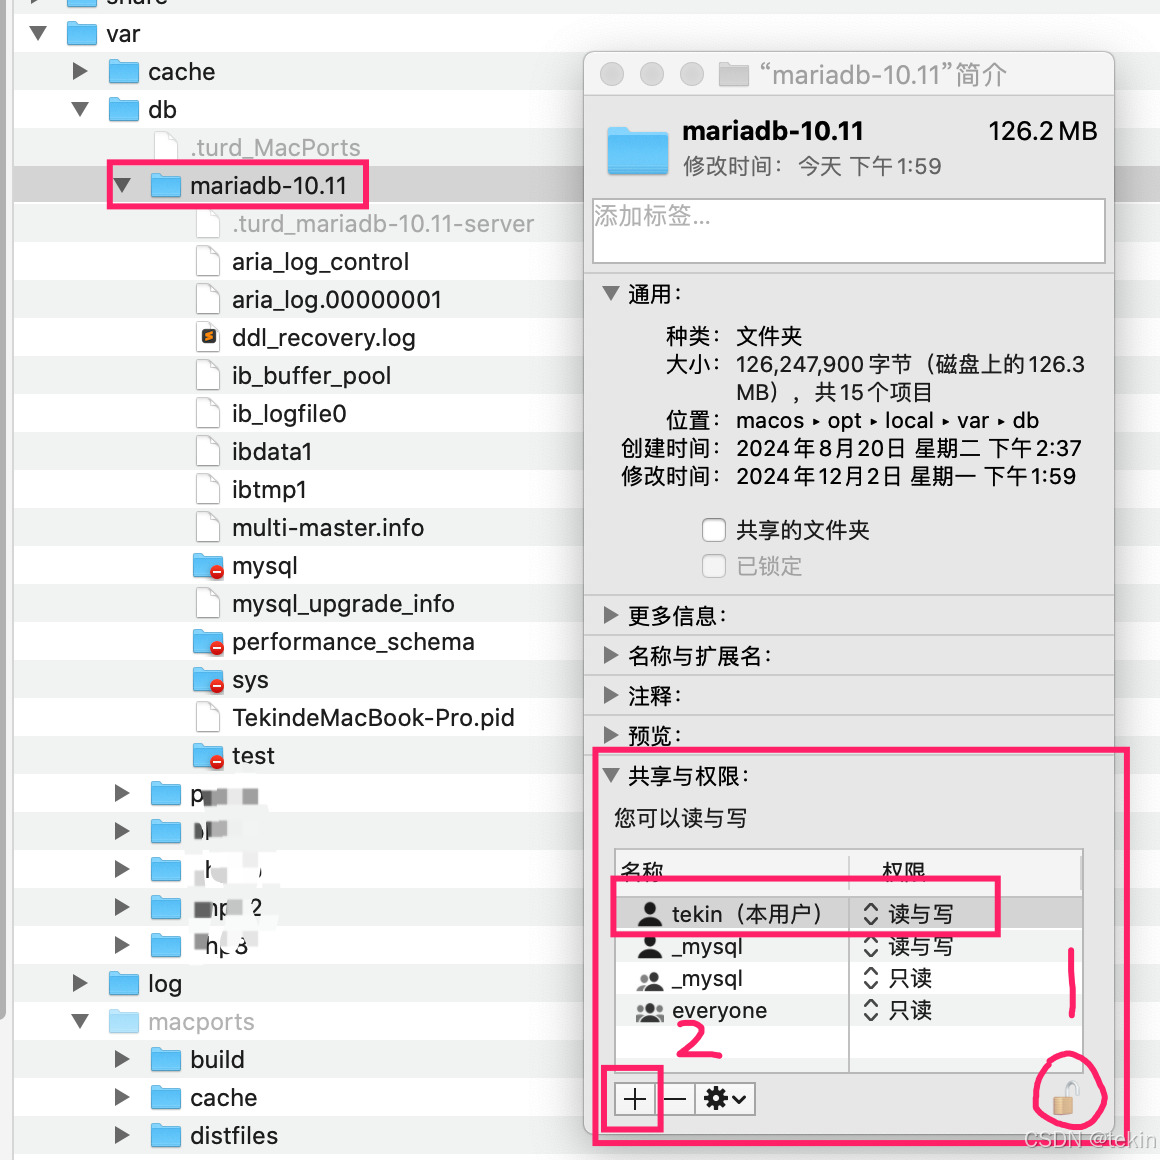Select the performance_schema restricted folder icon
The height and width of the screenshot is (1160, 1160).
point(207,641)
